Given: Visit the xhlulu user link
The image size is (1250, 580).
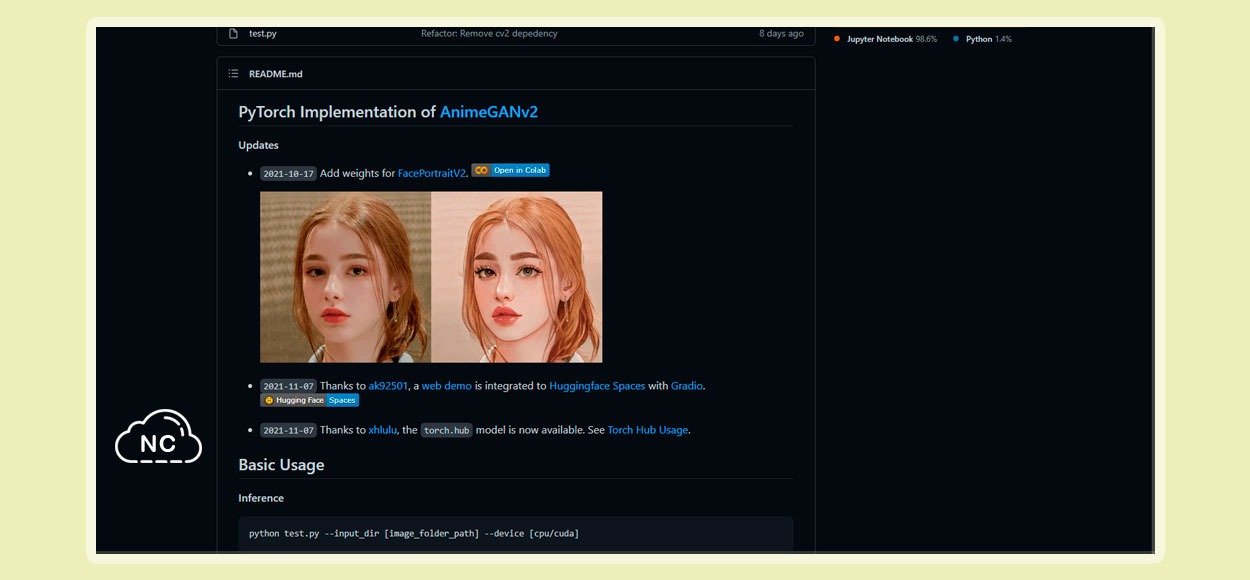Looking at the screenshot, I should (383, 430).
